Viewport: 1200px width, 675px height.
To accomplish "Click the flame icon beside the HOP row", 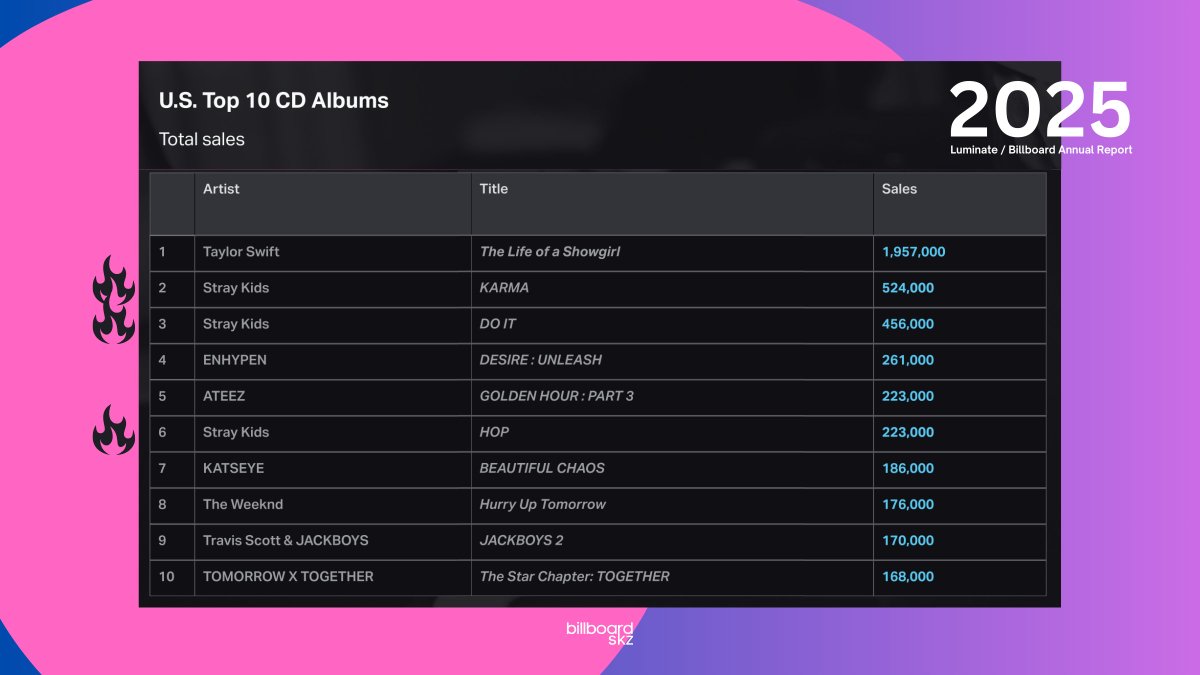I will pyautogui.click(x=114, y=430).
